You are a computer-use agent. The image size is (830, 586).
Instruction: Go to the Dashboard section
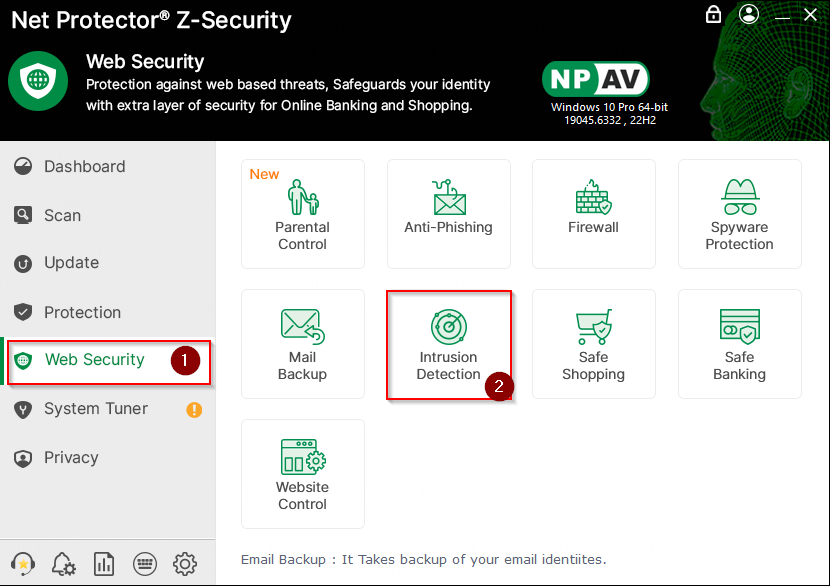(84, 166)
